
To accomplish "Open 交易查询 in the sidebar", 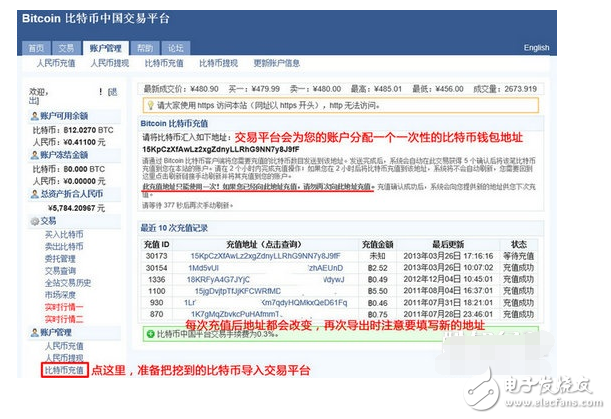I will coord(60,270).
